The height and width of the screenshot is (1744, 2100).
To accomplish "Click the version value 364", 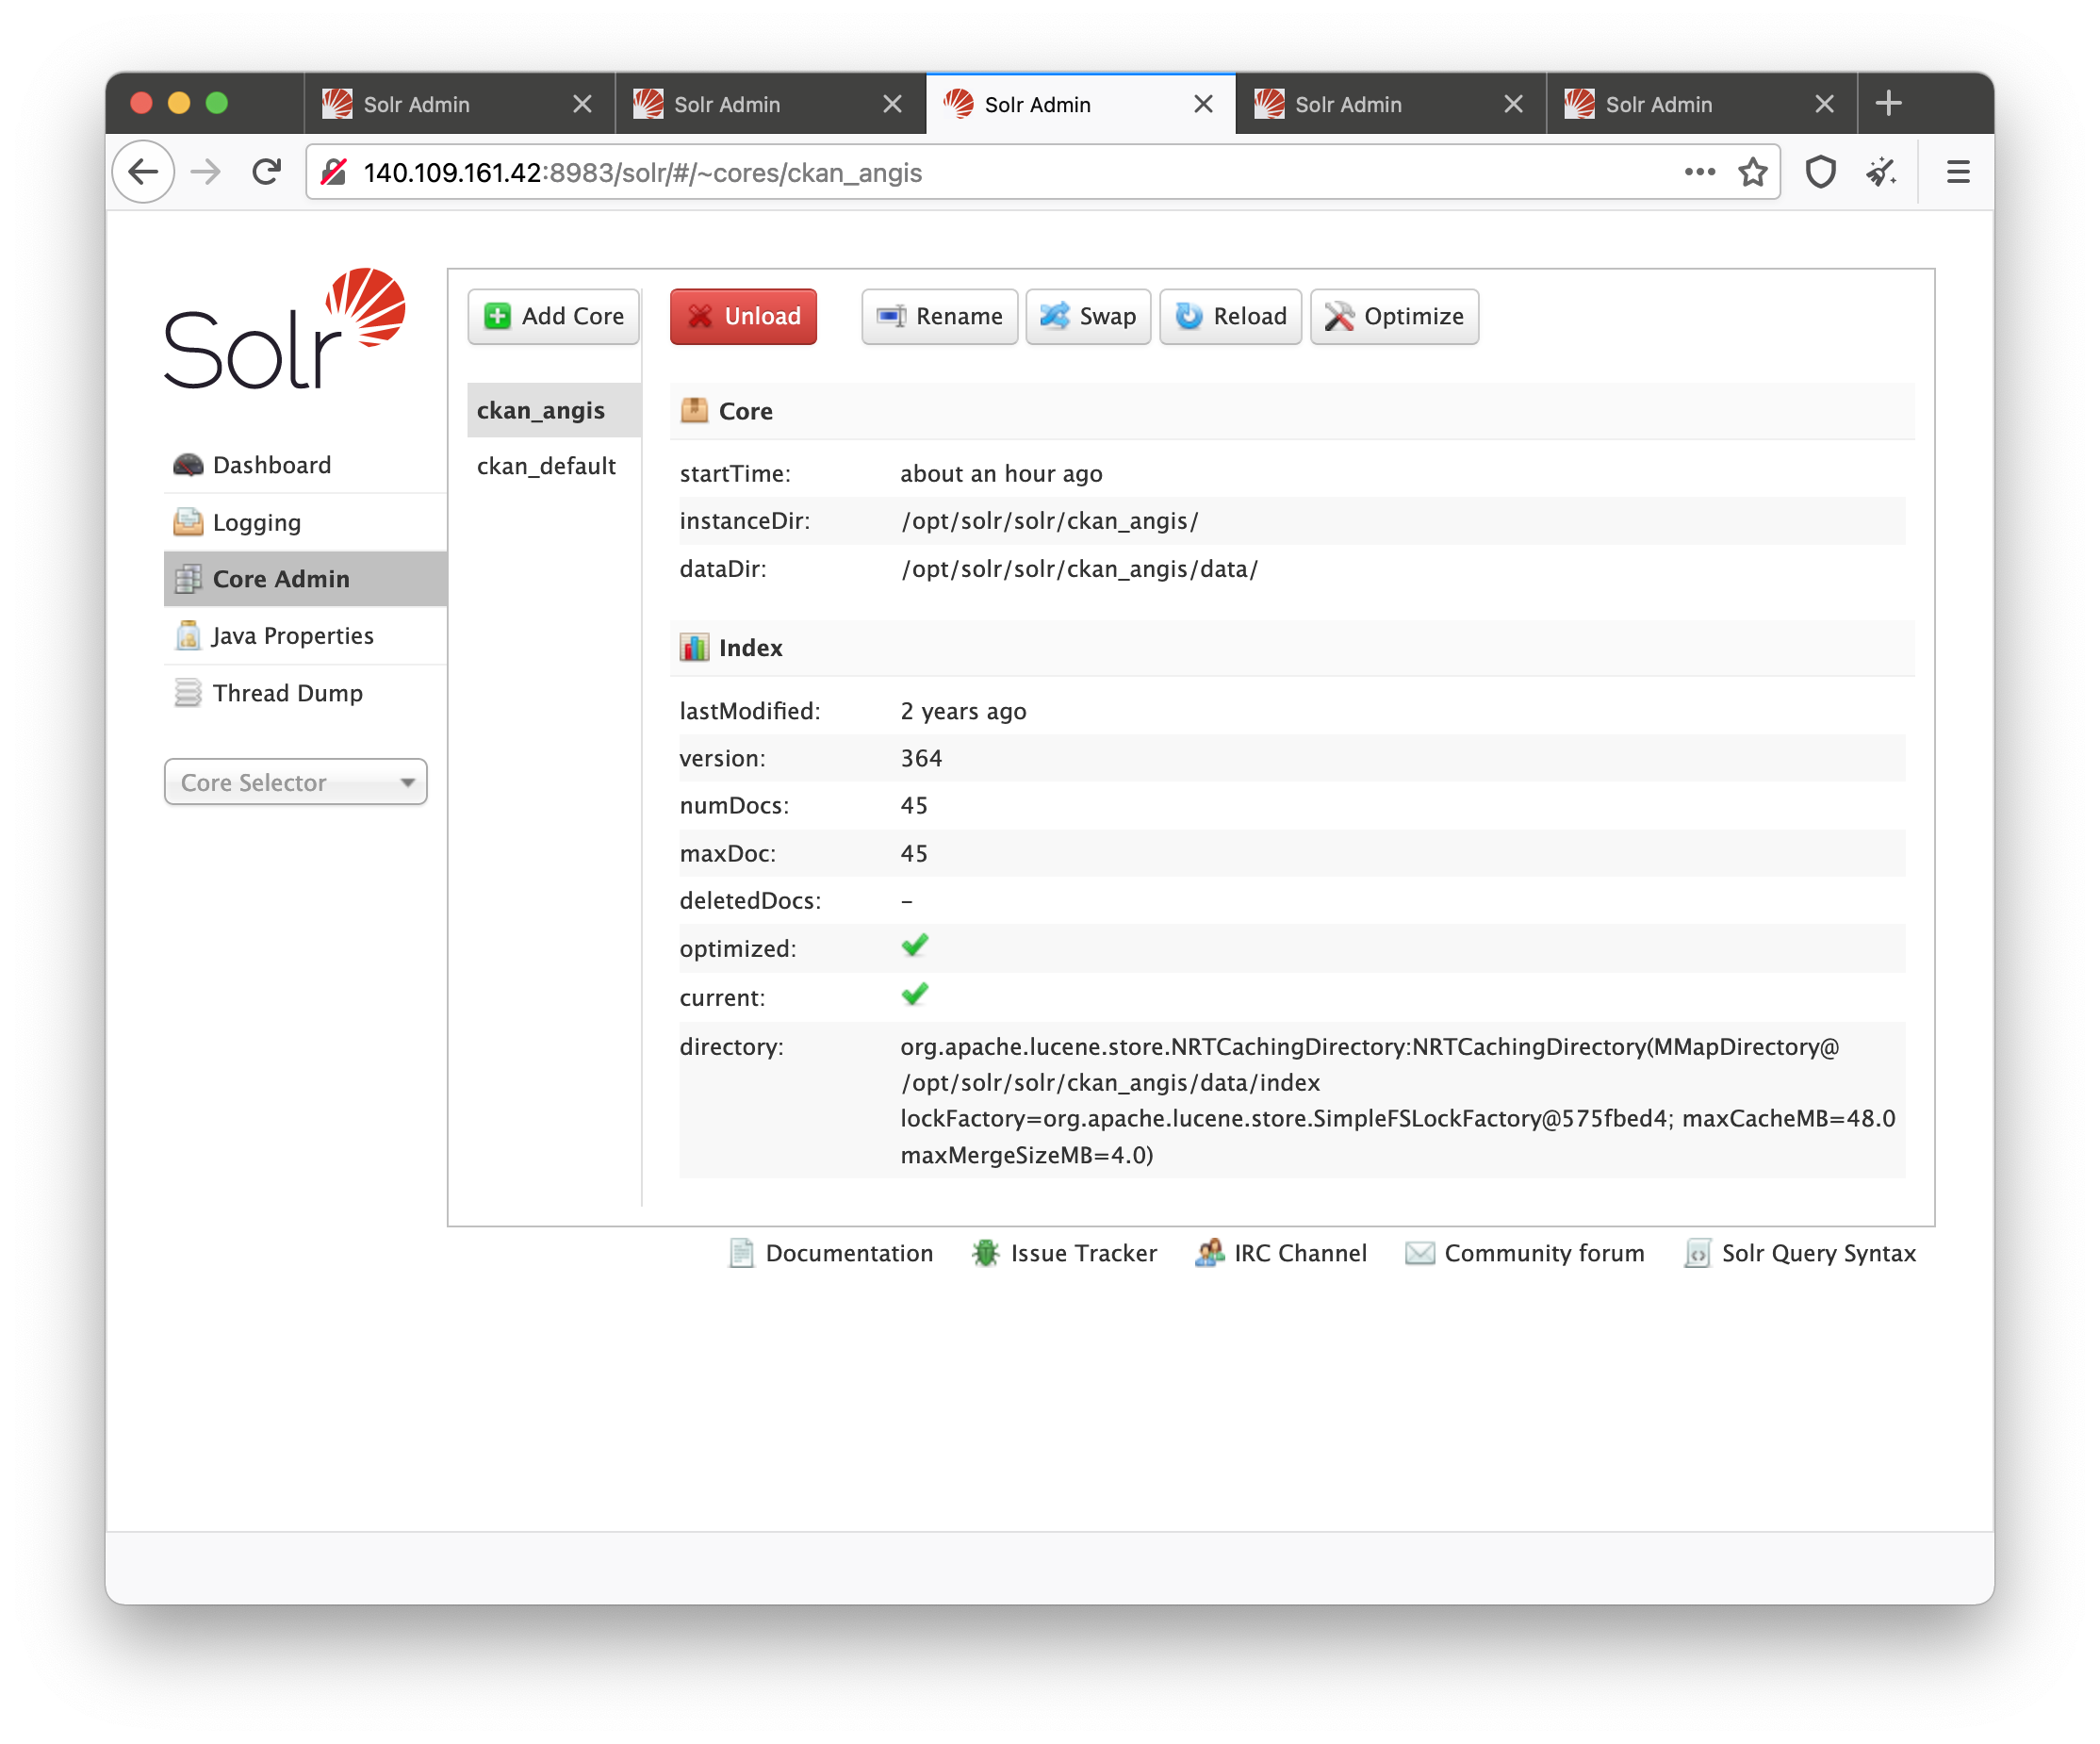I will point(921,758).
